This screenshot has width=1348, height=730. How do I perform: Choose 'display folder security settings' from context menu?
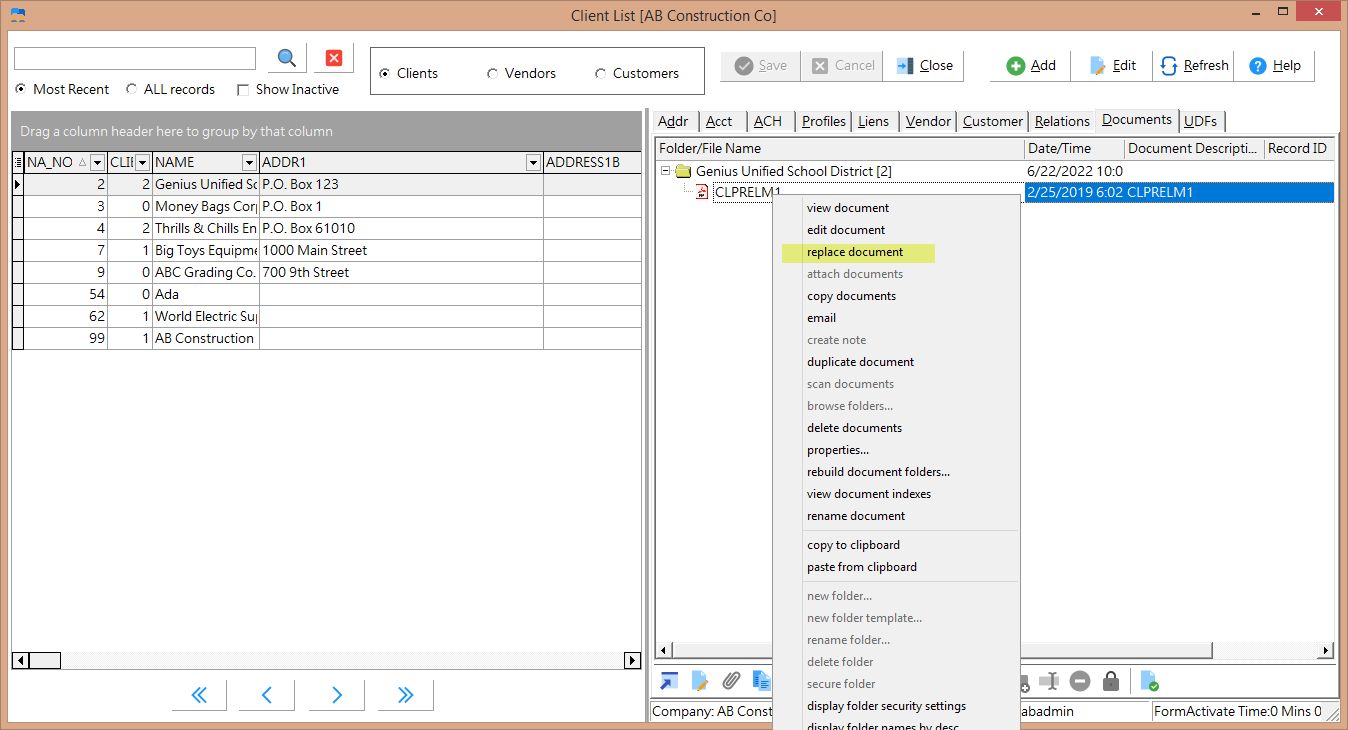(x=886, y=706)
